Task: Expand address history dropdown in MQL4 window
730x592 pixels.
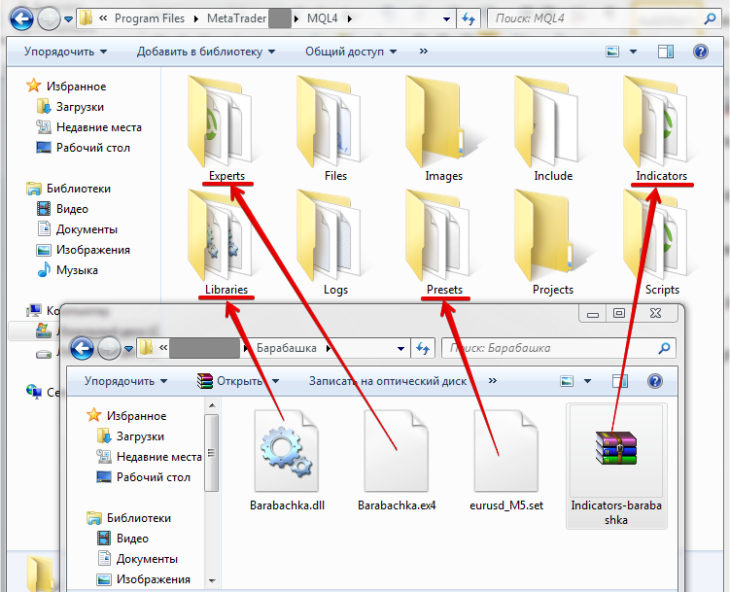Action: click(x=446, y=19)
